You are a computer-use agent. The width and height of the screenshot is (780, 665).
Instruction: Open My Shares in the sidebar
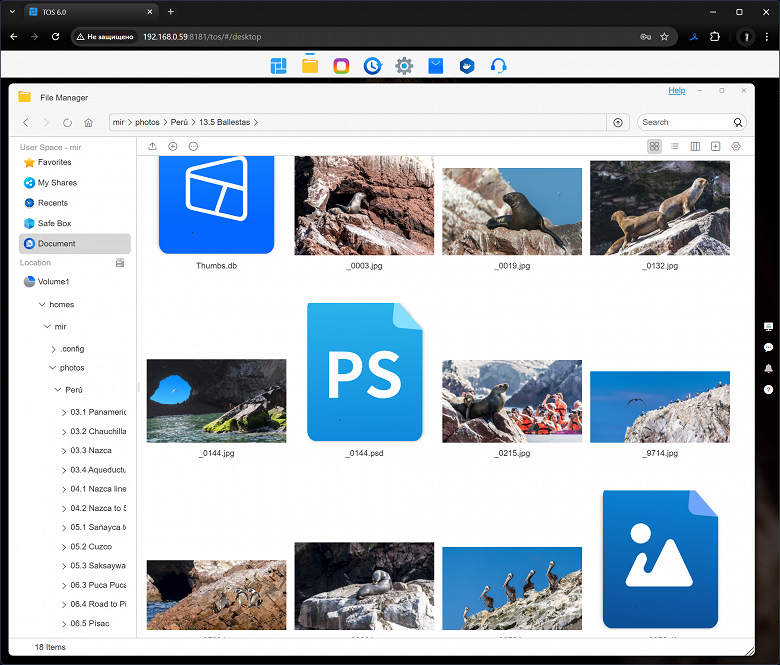[x=56, y=183]
